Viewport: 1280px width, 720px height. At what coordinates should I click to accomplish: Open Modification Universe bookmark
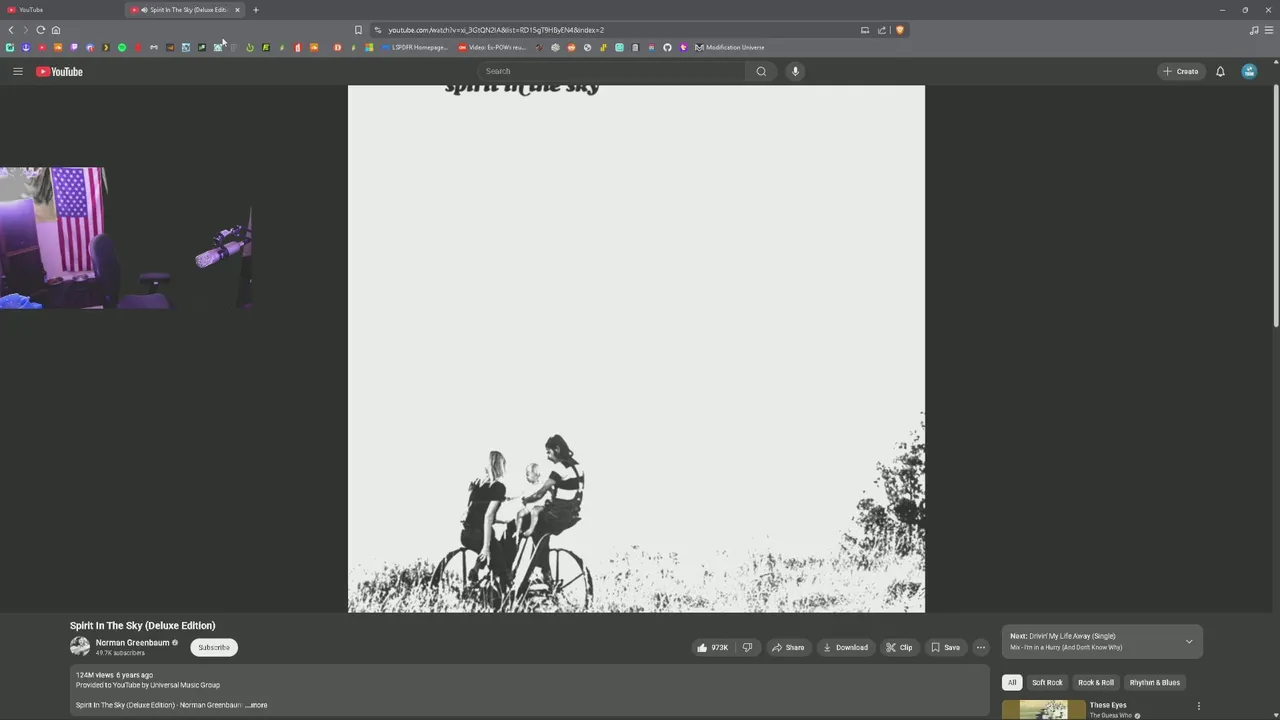point(729,47)
